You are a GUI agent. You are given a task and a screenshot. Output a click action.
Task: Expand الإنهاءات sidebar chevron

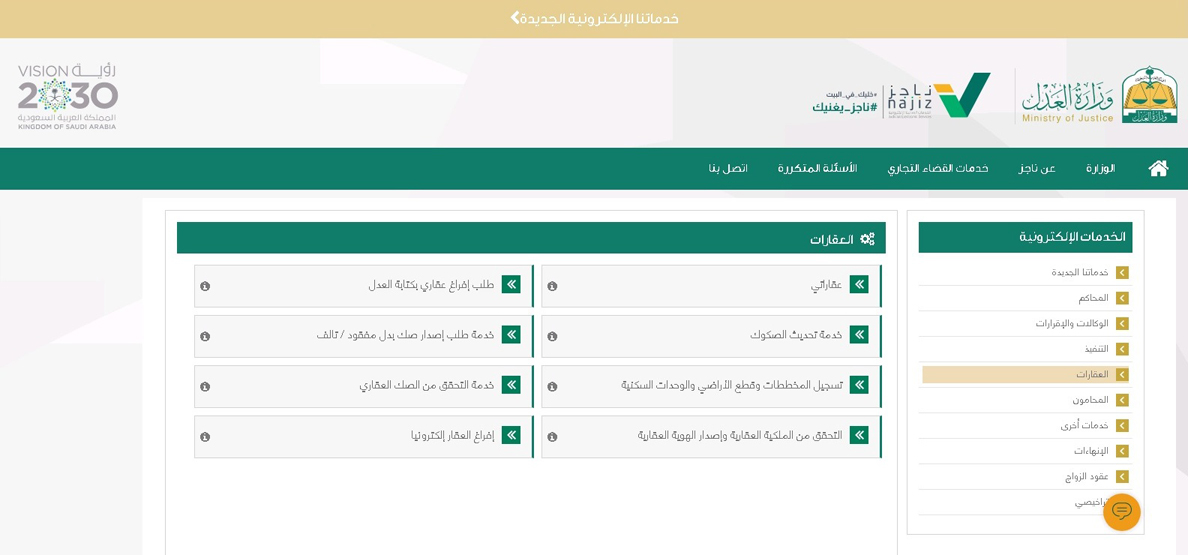[x=1122, y=451]
